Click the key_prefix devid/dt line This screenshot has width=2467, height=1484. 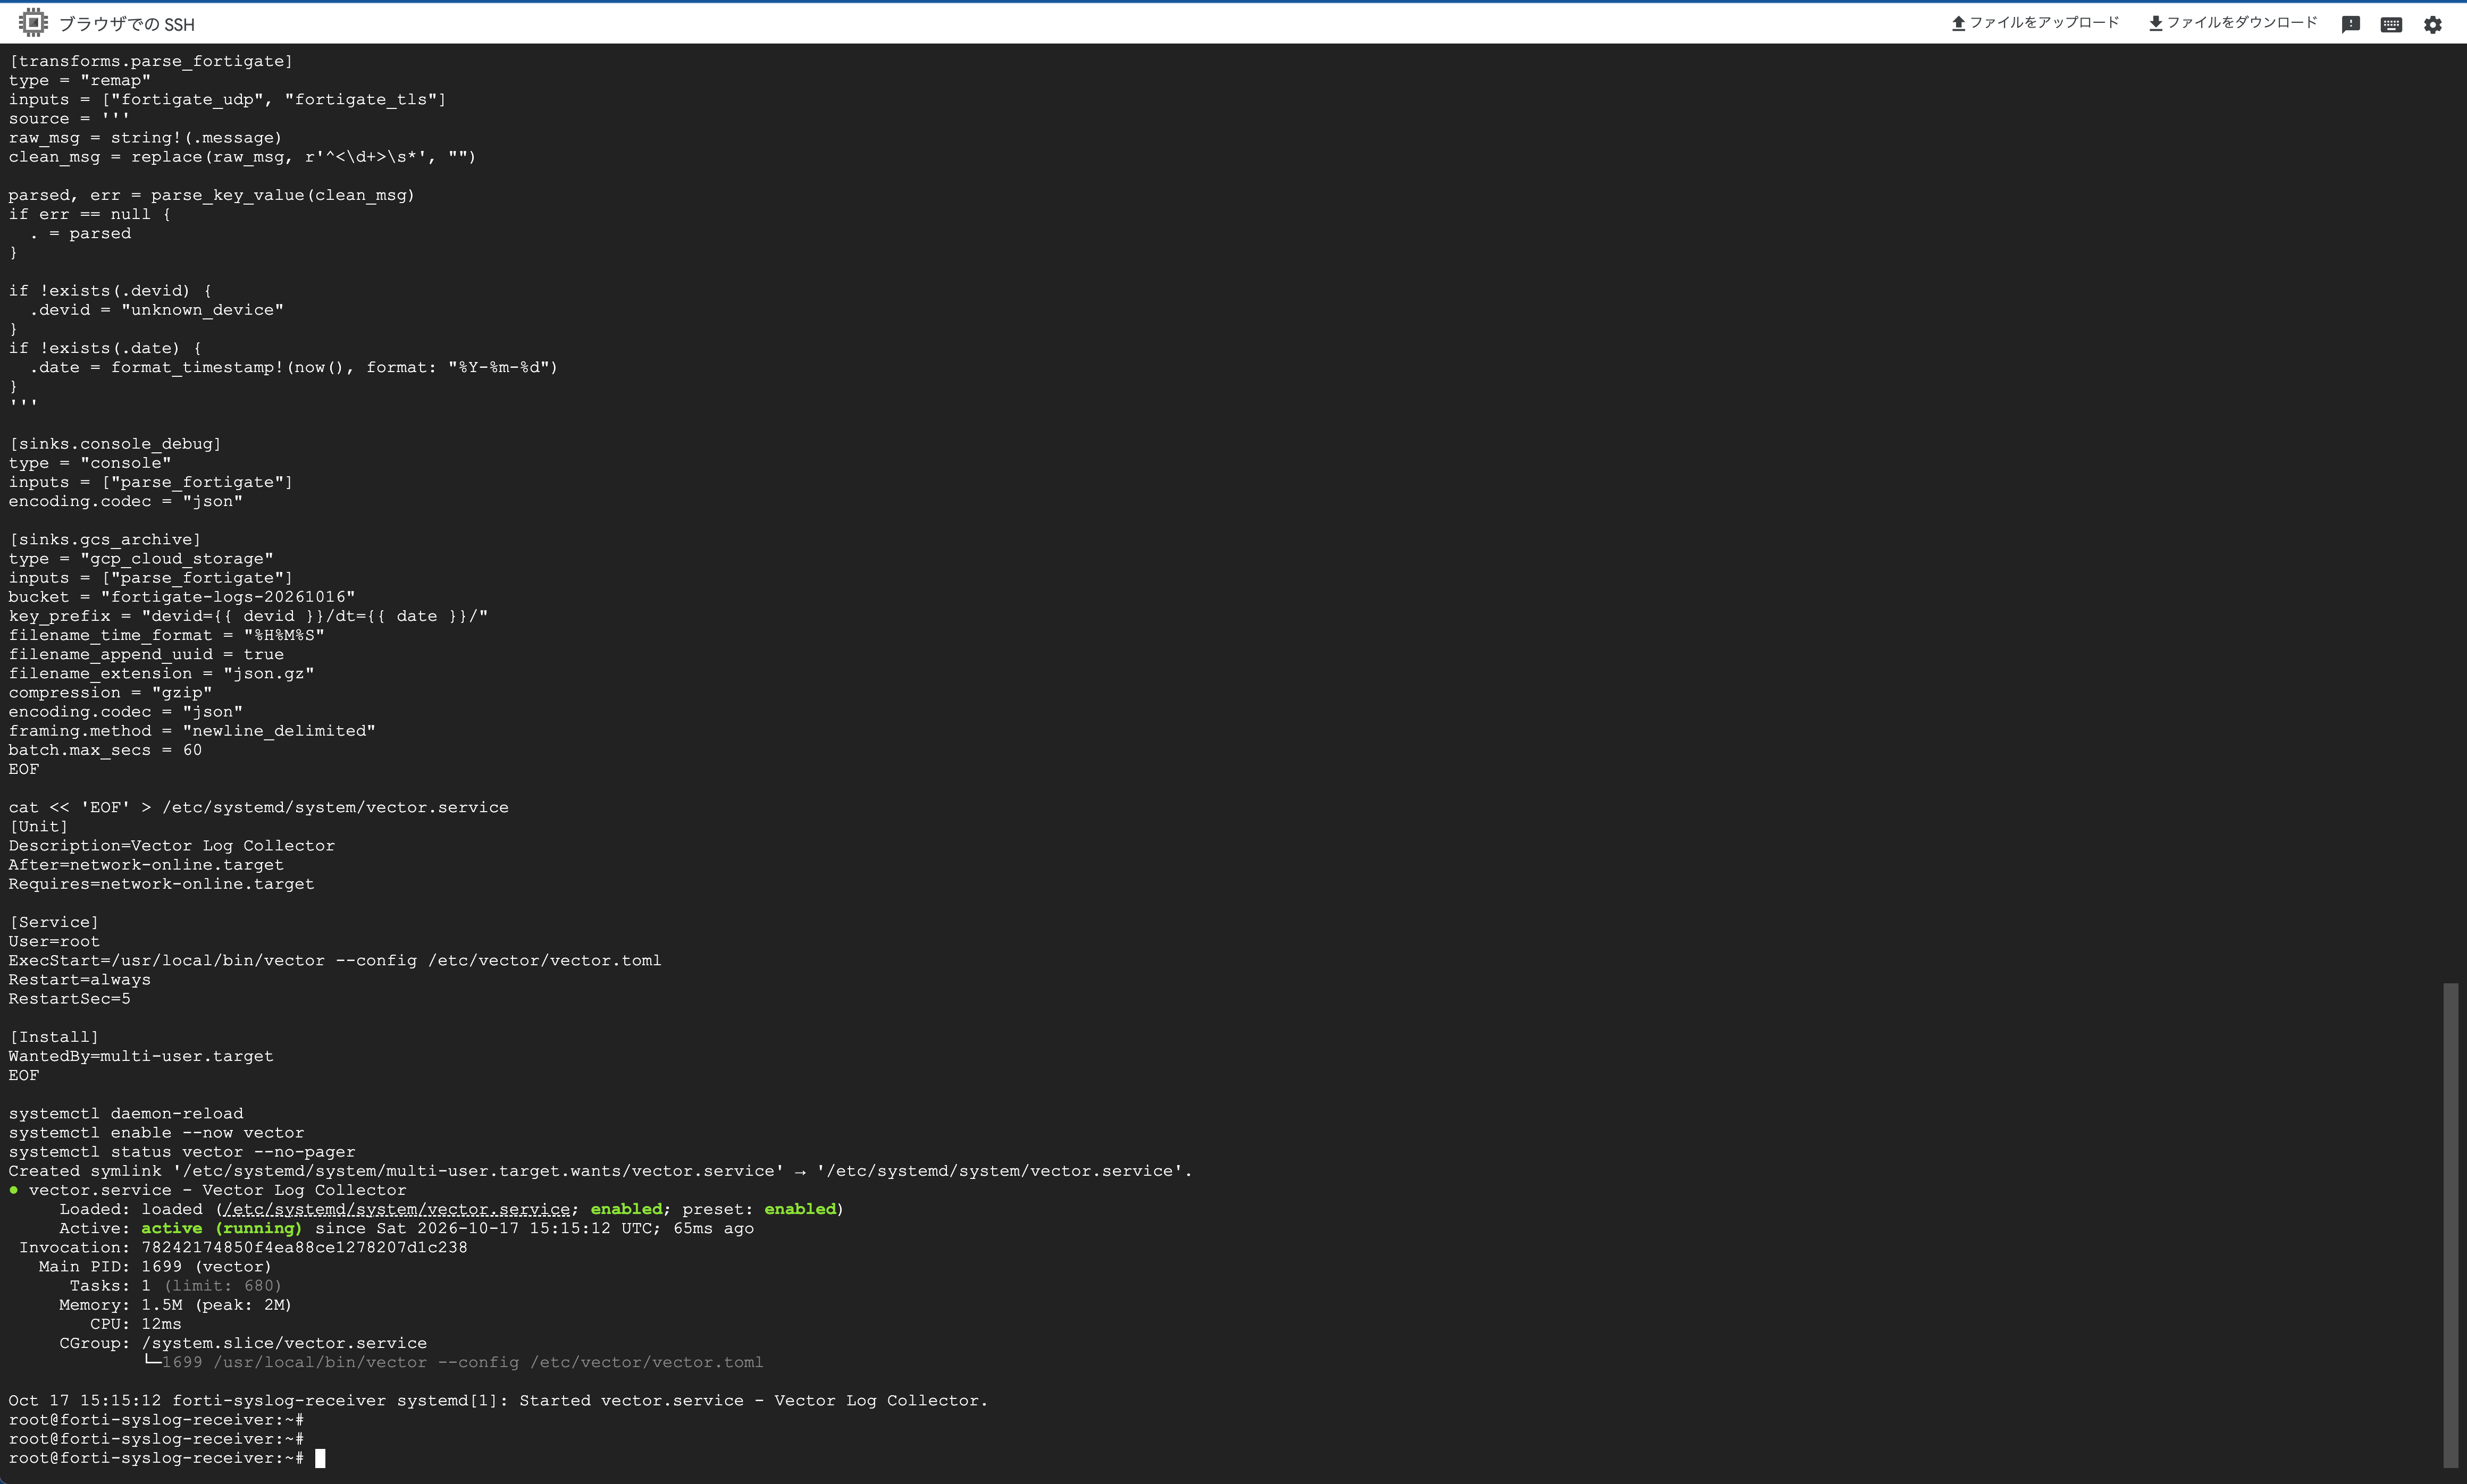coord(249,616)
